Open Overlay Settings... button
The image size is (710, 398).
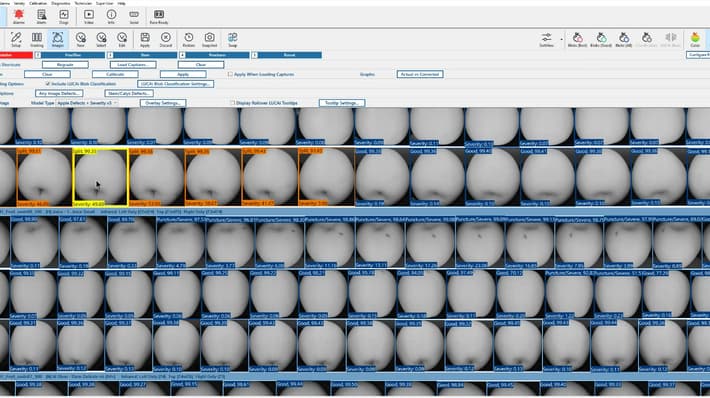pyautogui.click(x=163, y=103)
